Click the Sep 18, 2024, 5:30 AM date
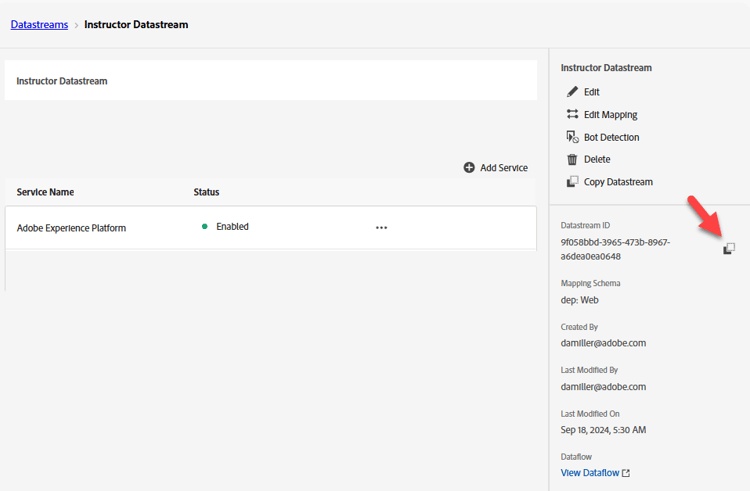This screenshot has height=491, width=750. tap(603, 430)
